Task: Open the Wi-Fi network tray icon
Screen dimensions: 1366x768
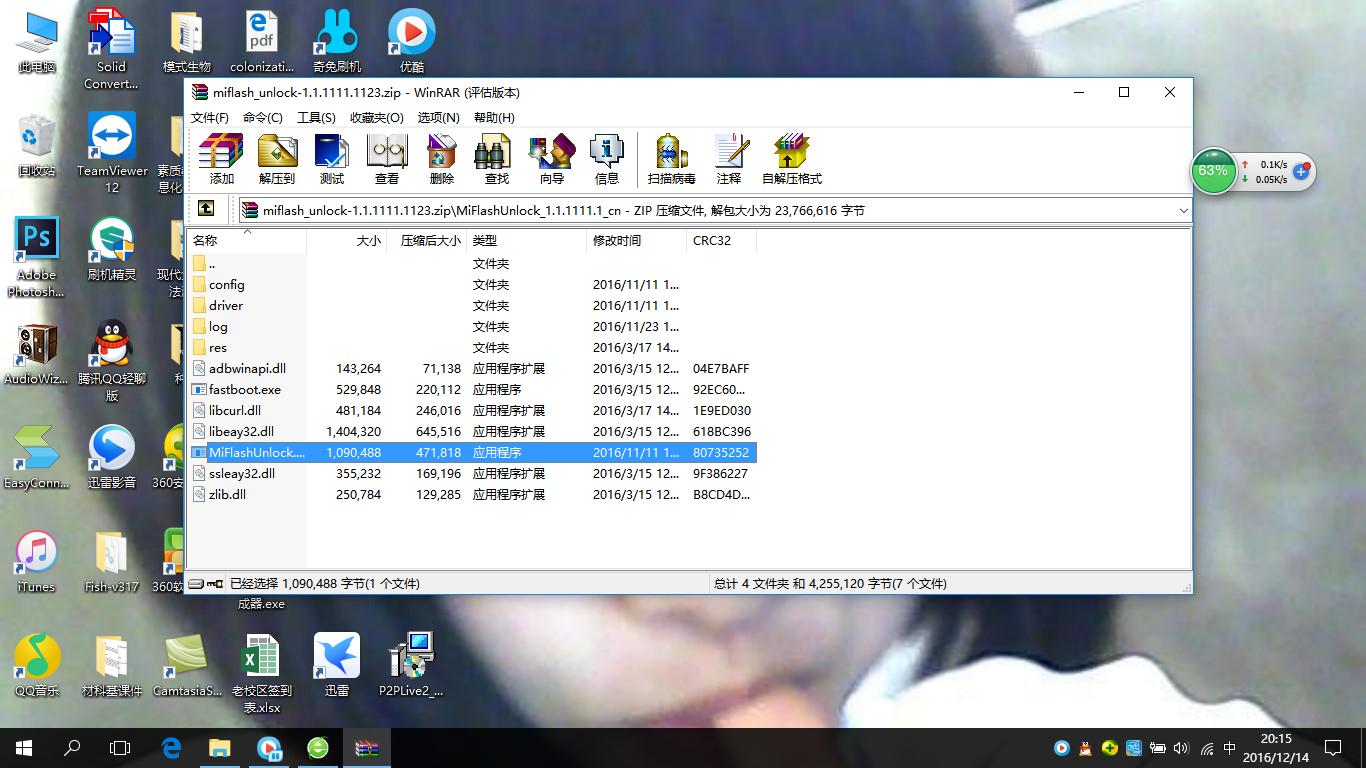Action: coord(1206,747)
